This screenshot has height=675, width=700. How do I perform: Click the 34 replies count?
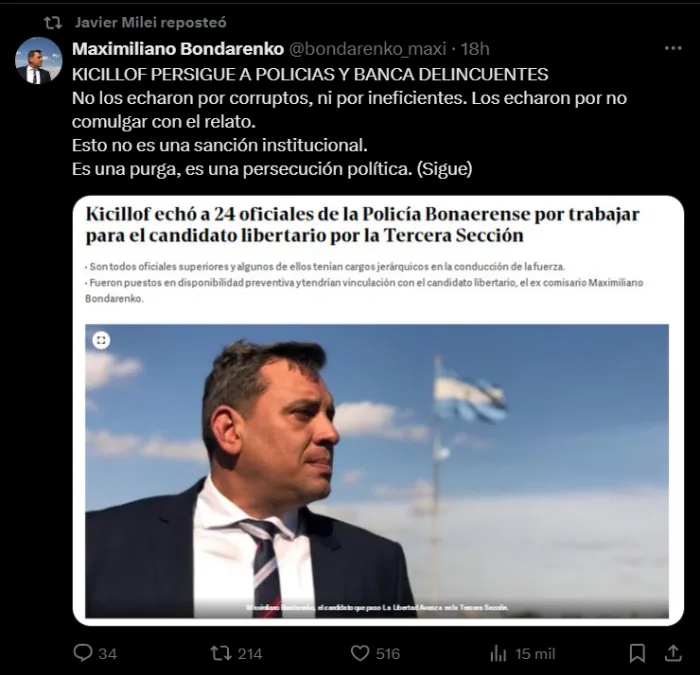108,654
